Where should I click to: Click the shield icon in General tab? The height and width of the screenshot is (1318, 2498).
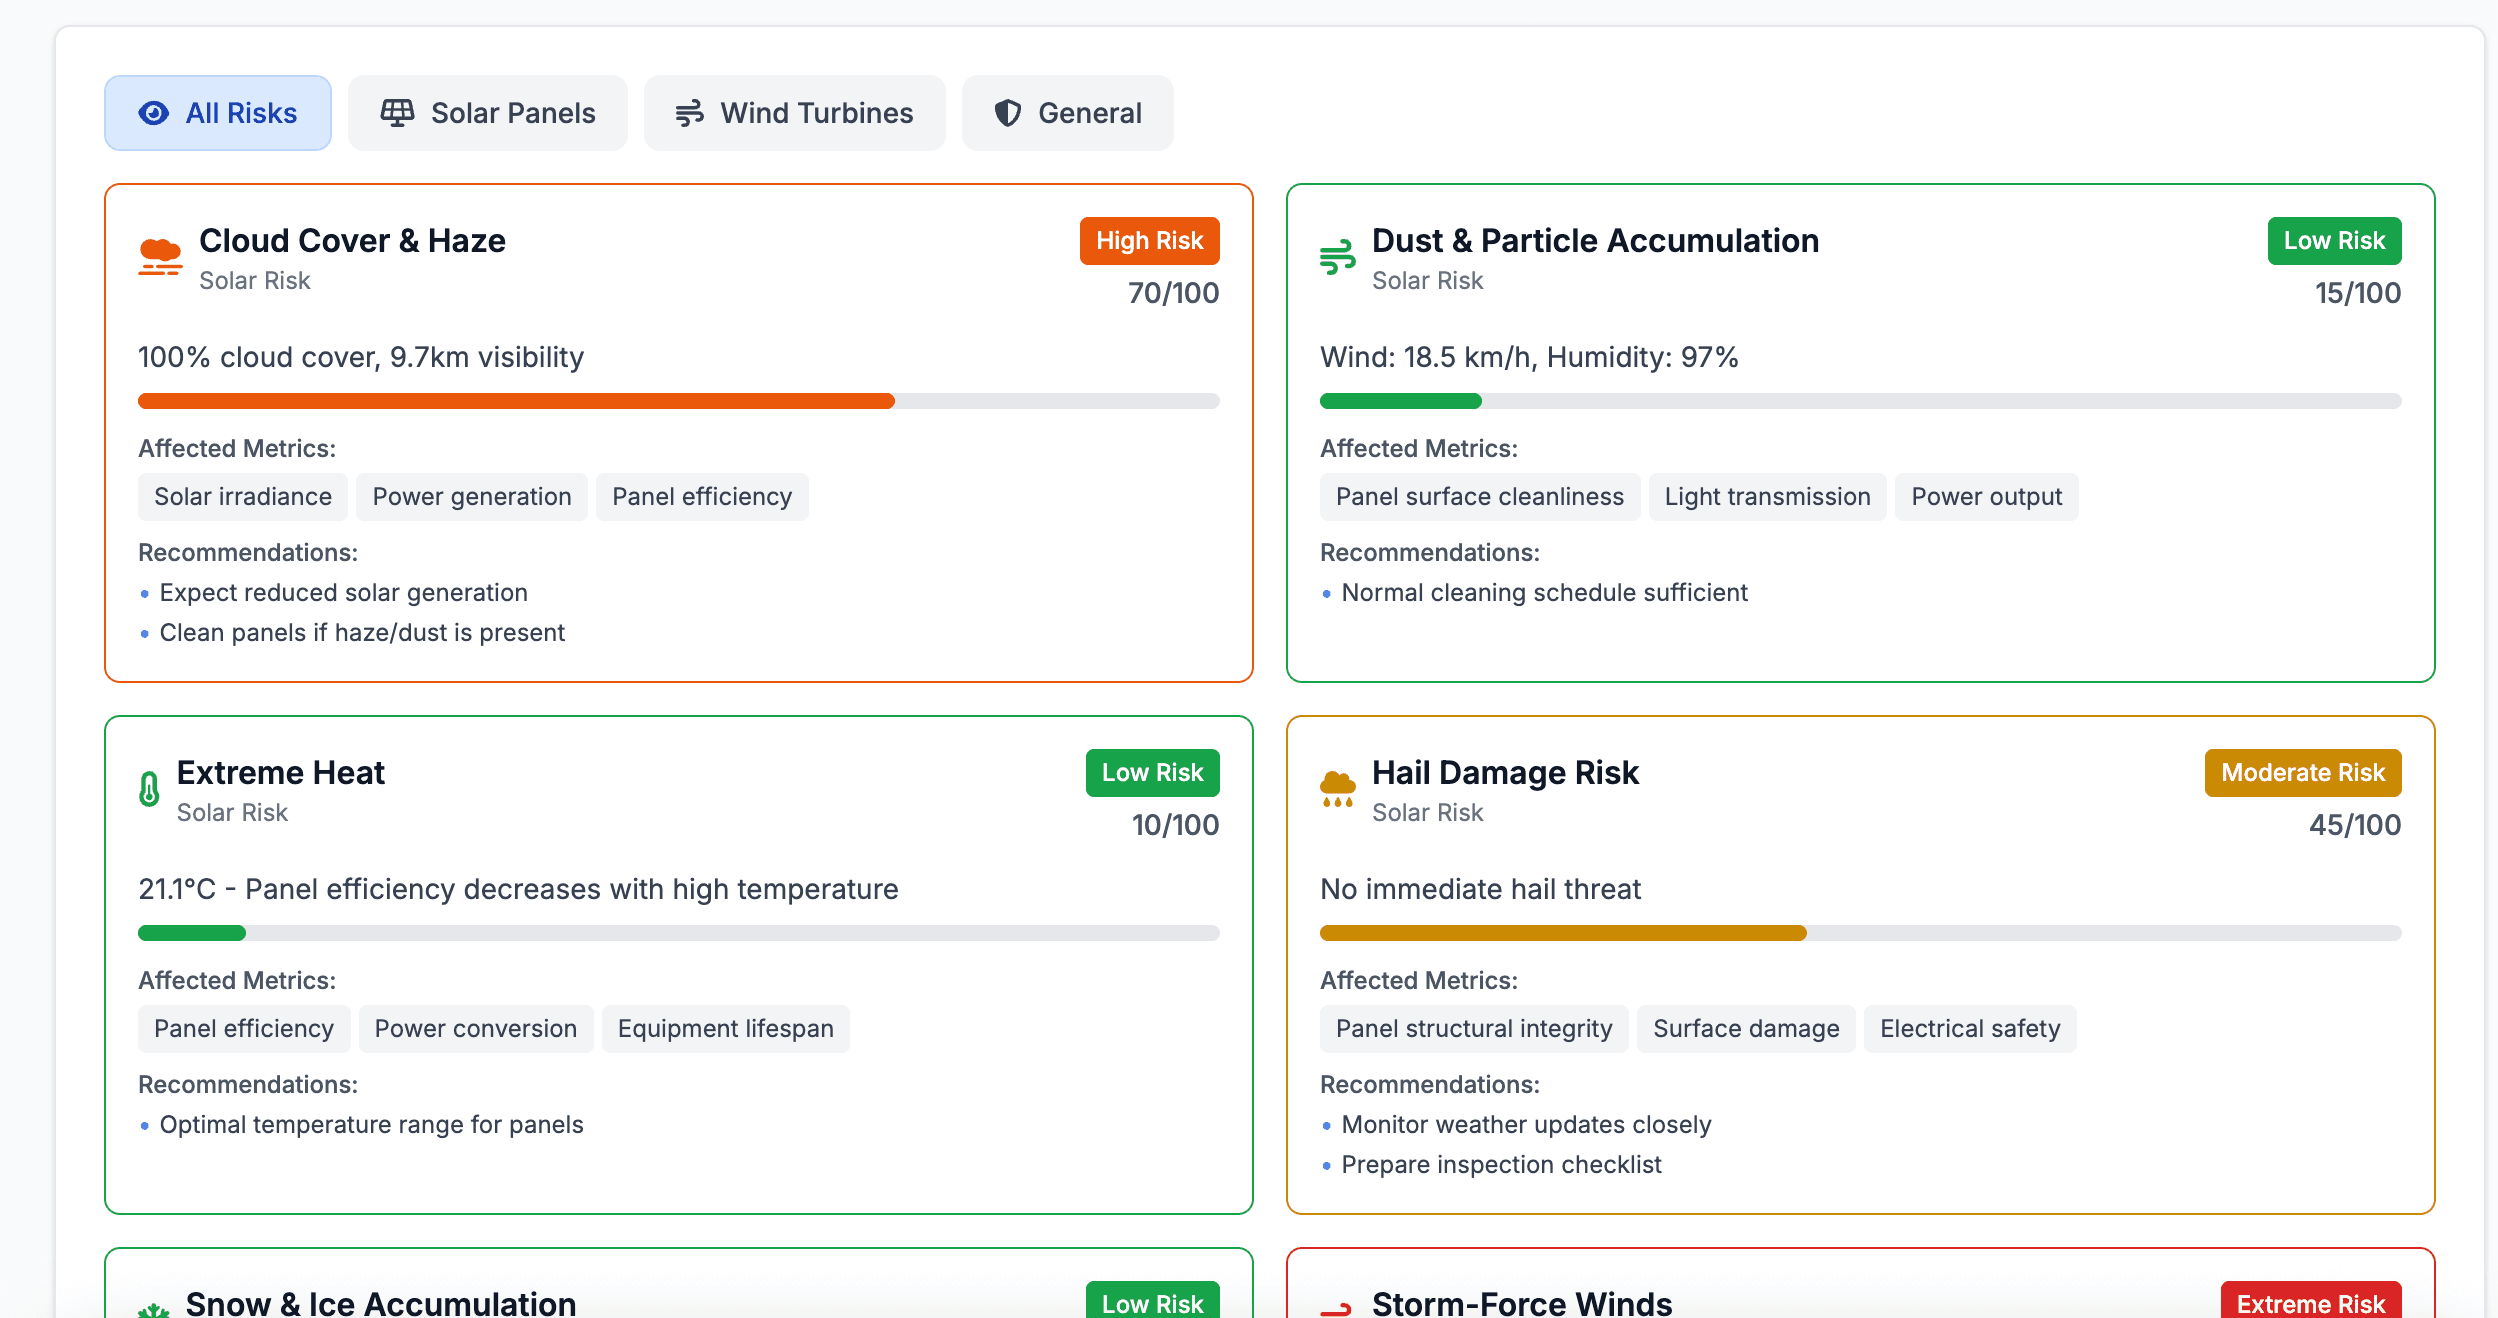(x=1008, y=113)
